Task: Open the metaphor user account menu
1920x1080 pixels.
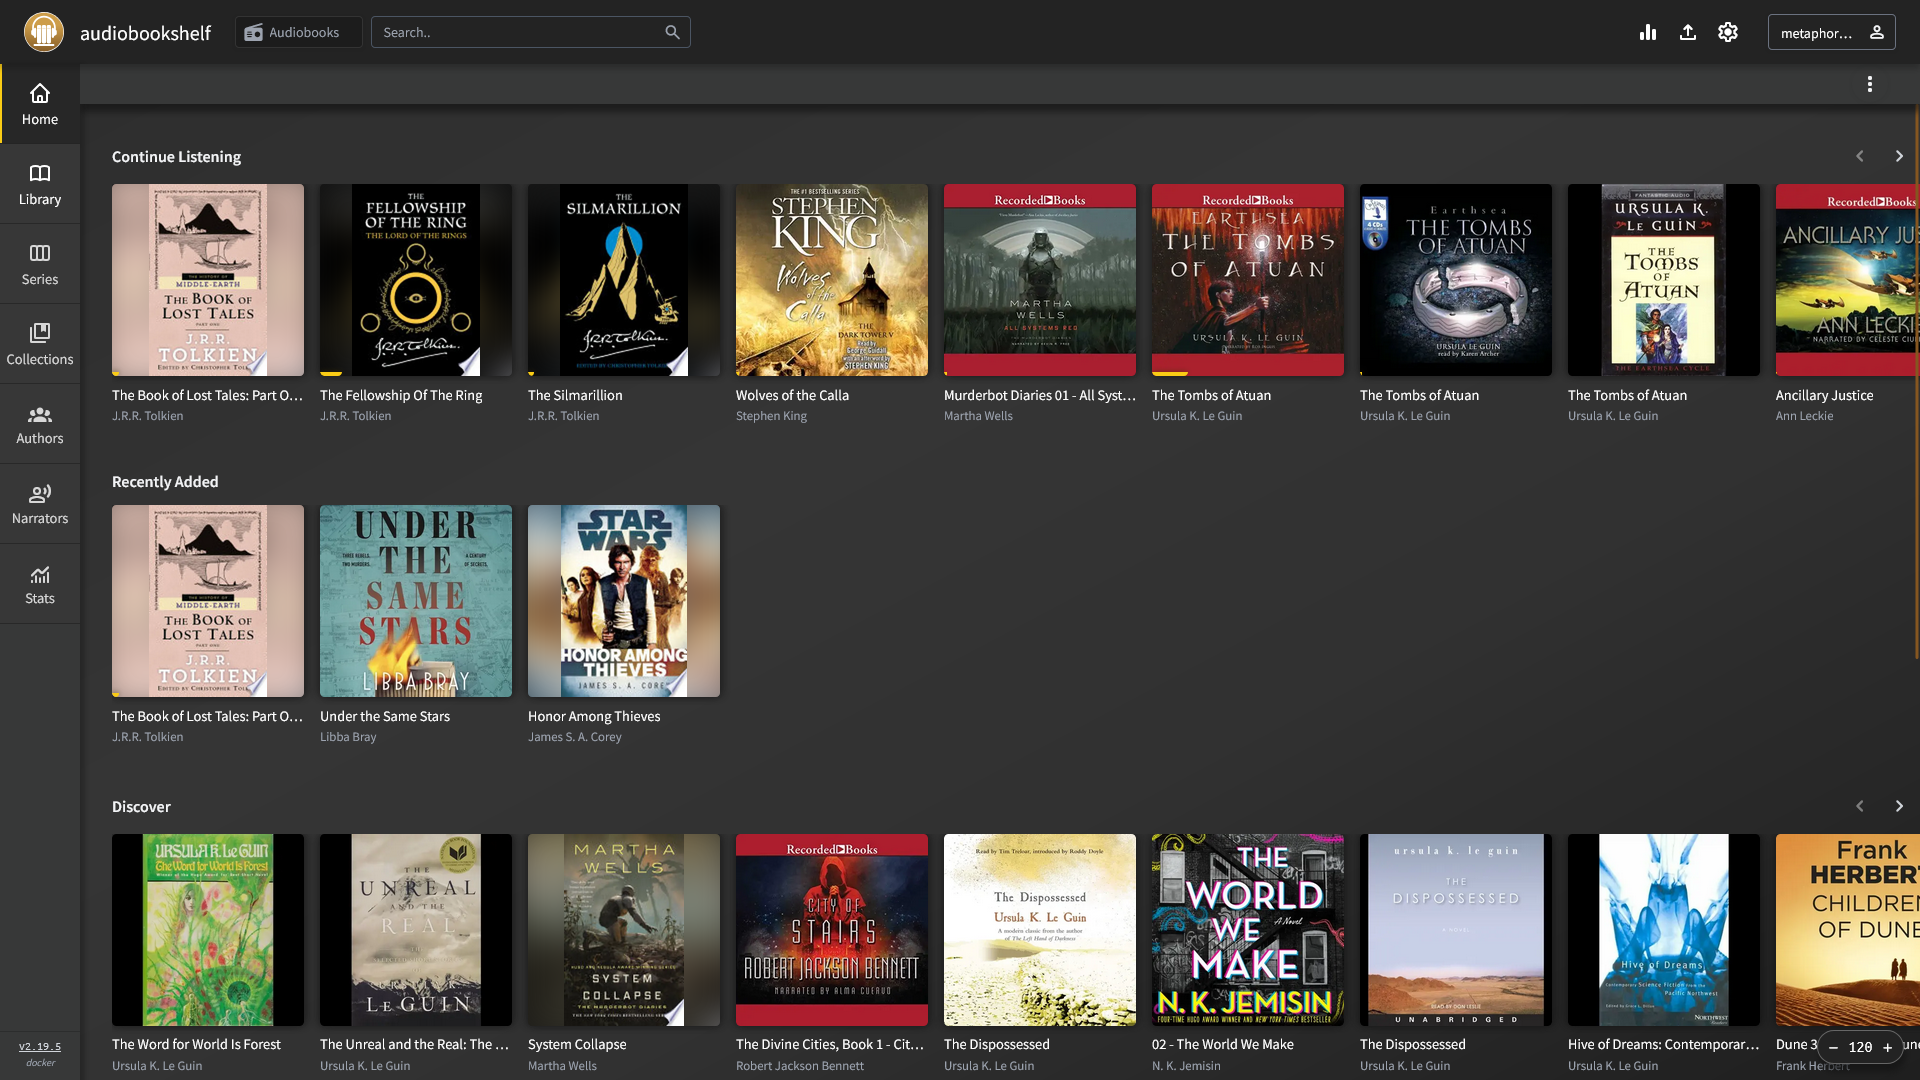Action: click(1831, 32)
